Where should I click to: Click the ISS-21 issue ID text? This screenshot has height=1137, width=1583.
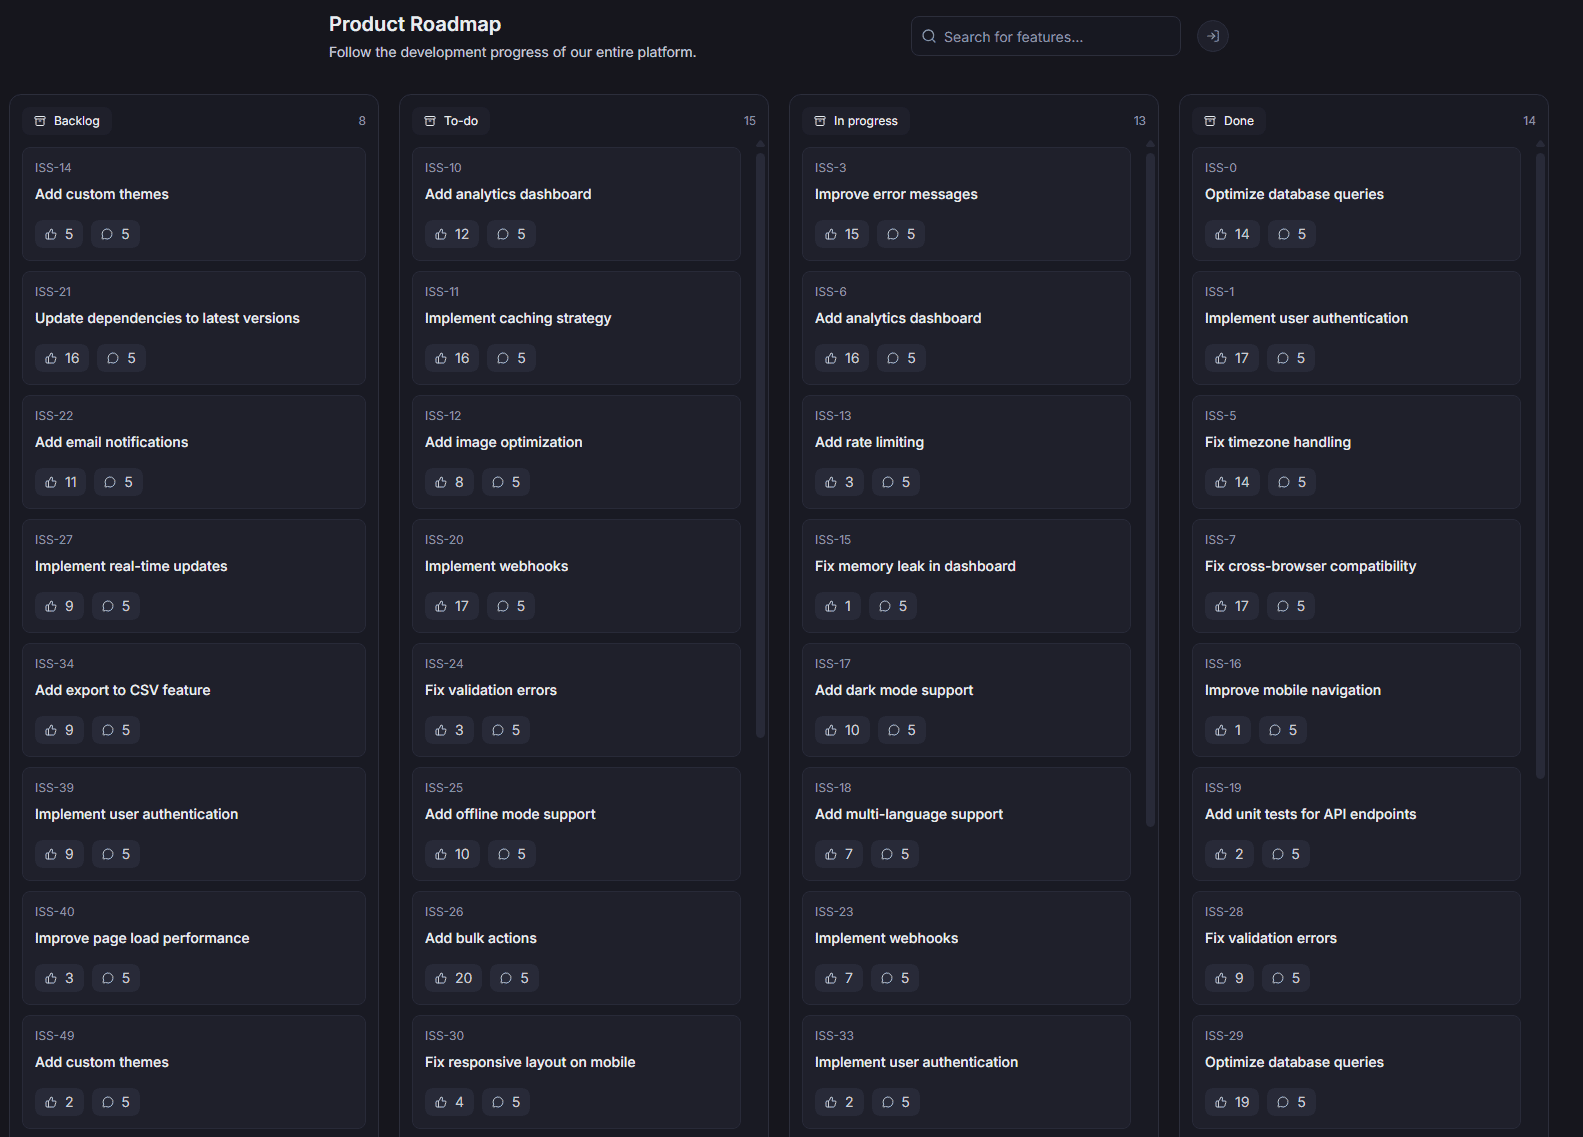[x=53, y=292]
